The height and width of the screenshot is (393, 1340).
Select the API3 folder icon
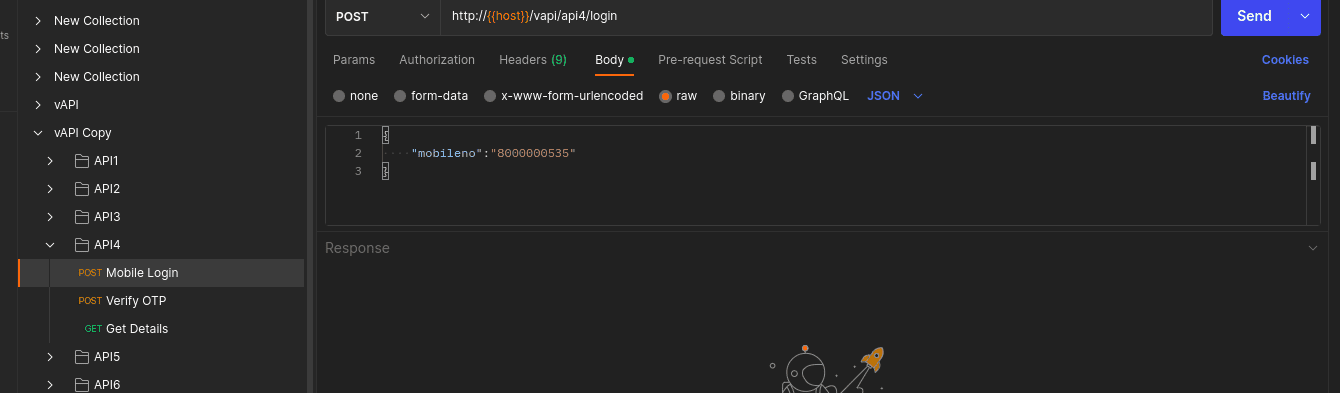[x=82, y=217]
